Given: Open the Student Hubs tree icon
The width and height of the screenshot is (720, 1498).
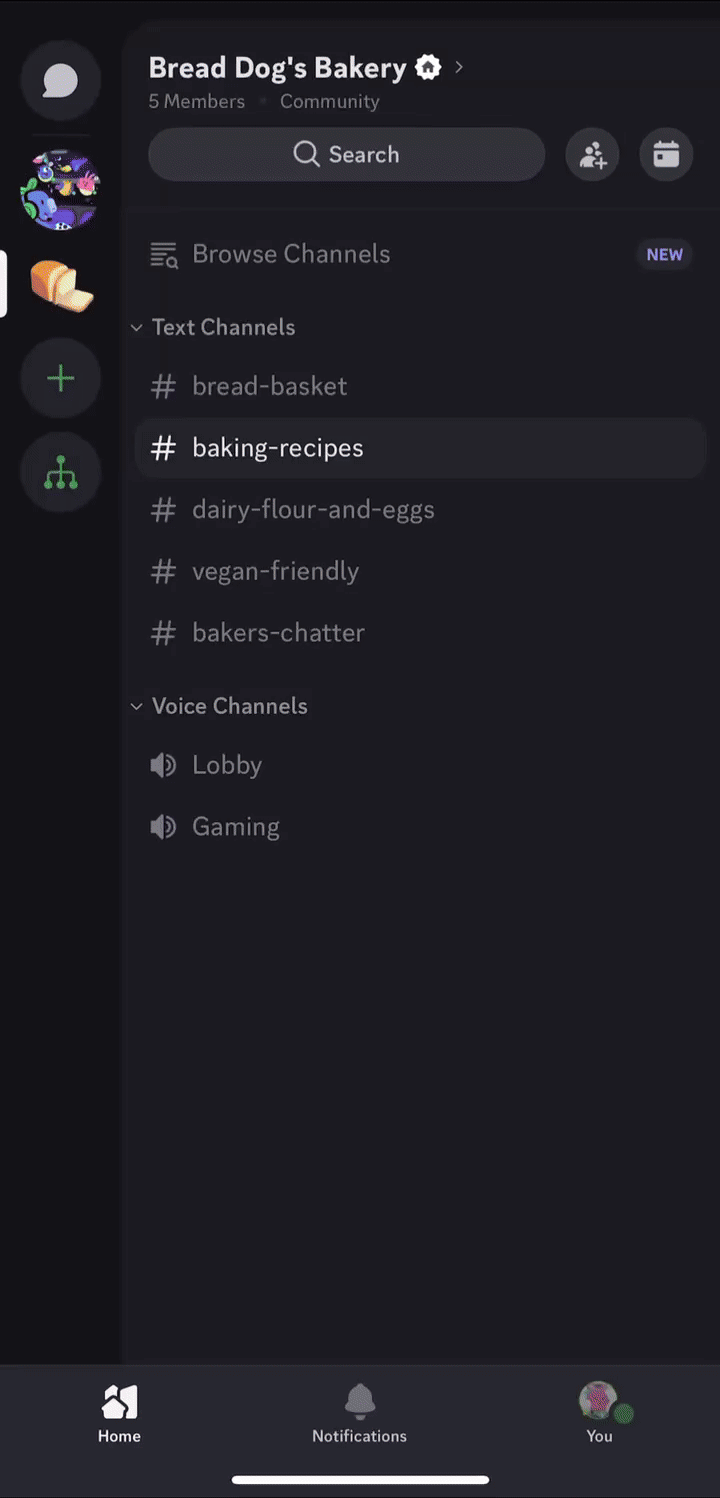Looking at the screenshot, I should [60, 472].
